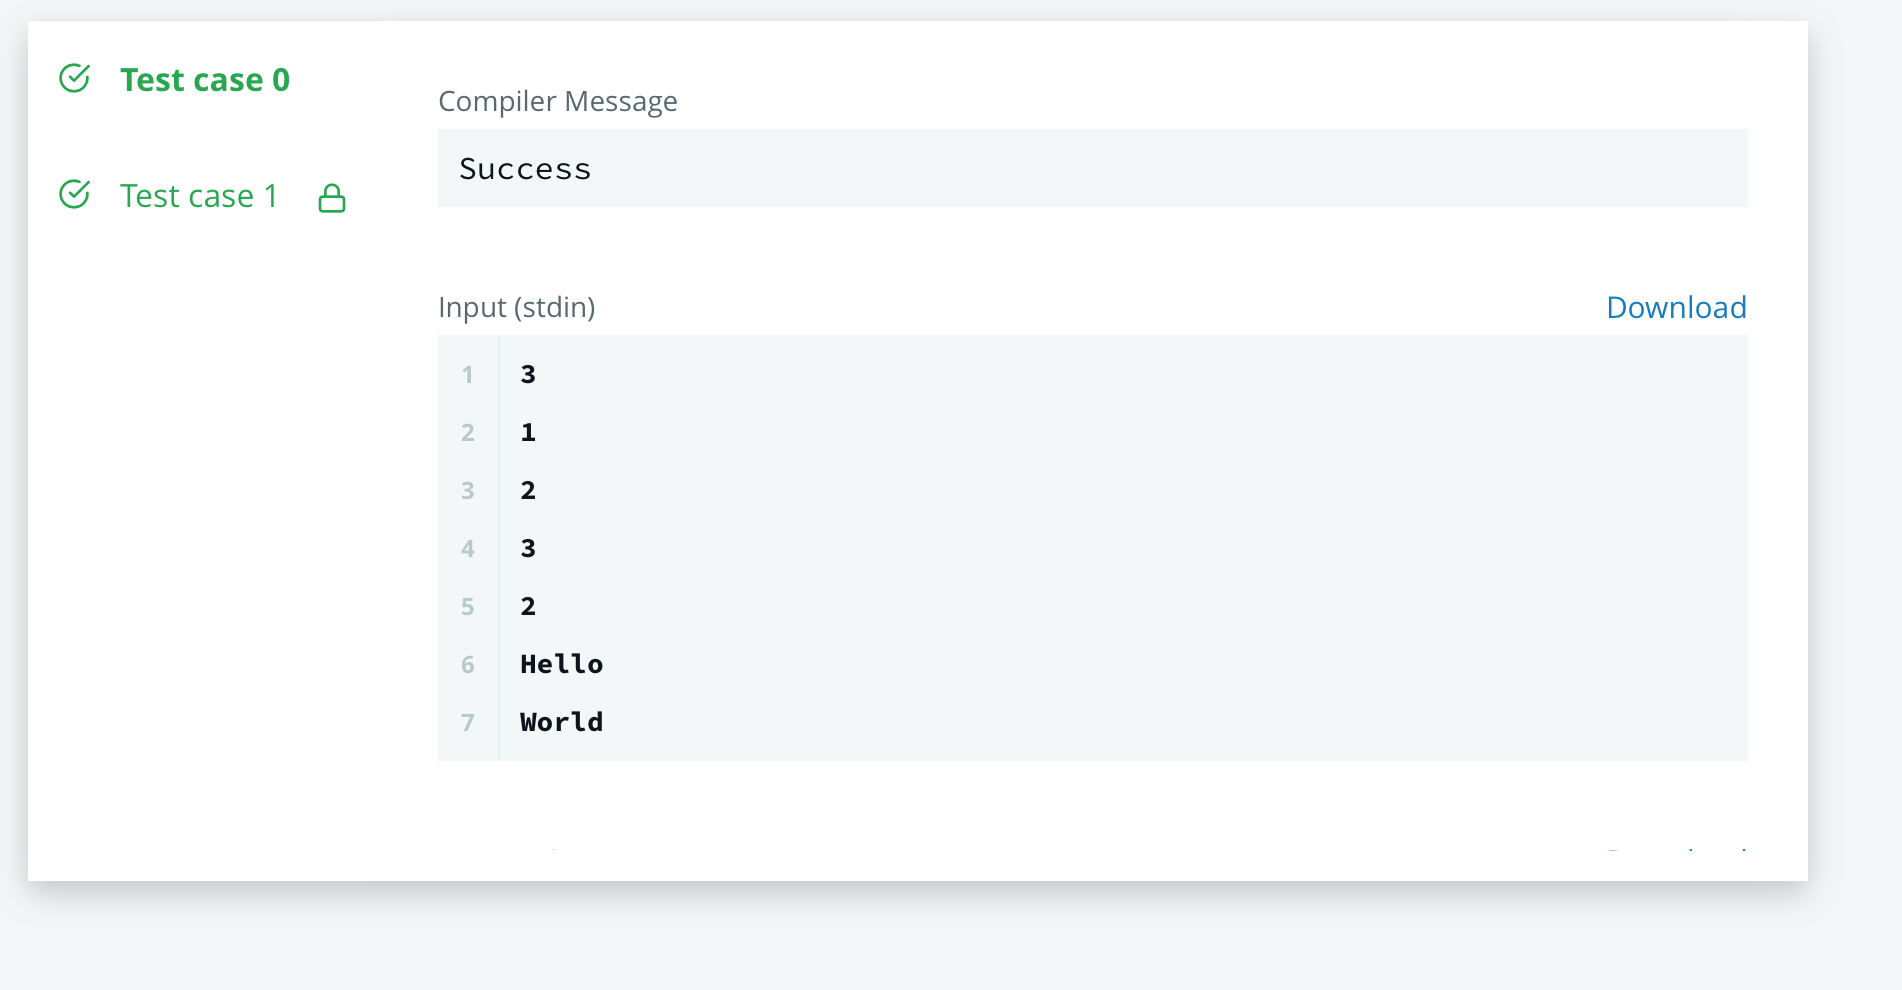The image size is (1902, 990).
Task: Select line 6 containing Hello
Action: coord(561,663)
